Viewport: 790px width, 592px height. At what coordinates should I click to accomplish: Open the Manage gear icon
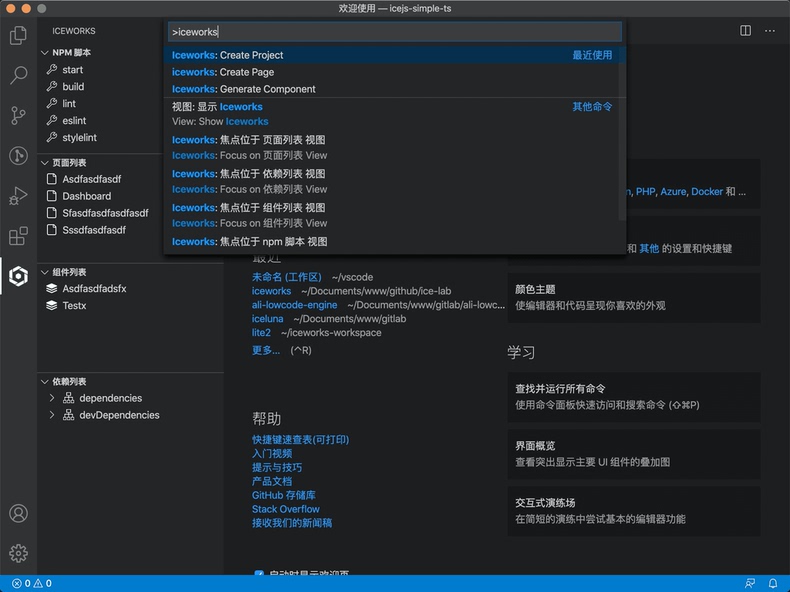[x=18, y=553]
